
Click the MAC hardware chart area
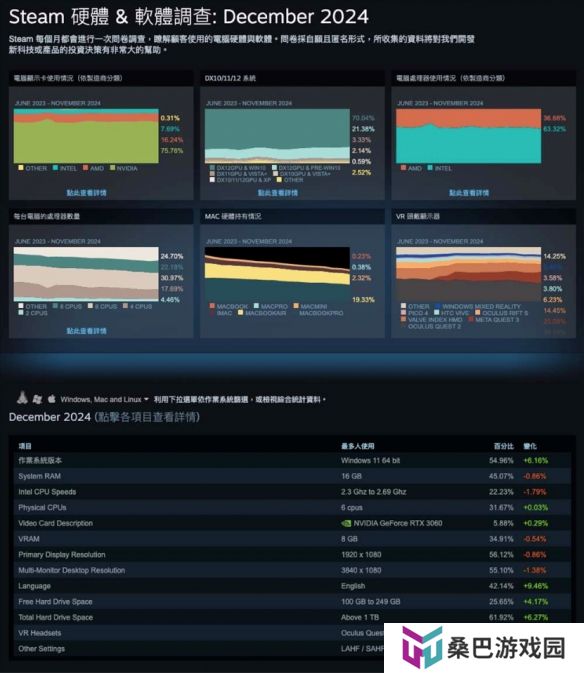pos(277,274)
